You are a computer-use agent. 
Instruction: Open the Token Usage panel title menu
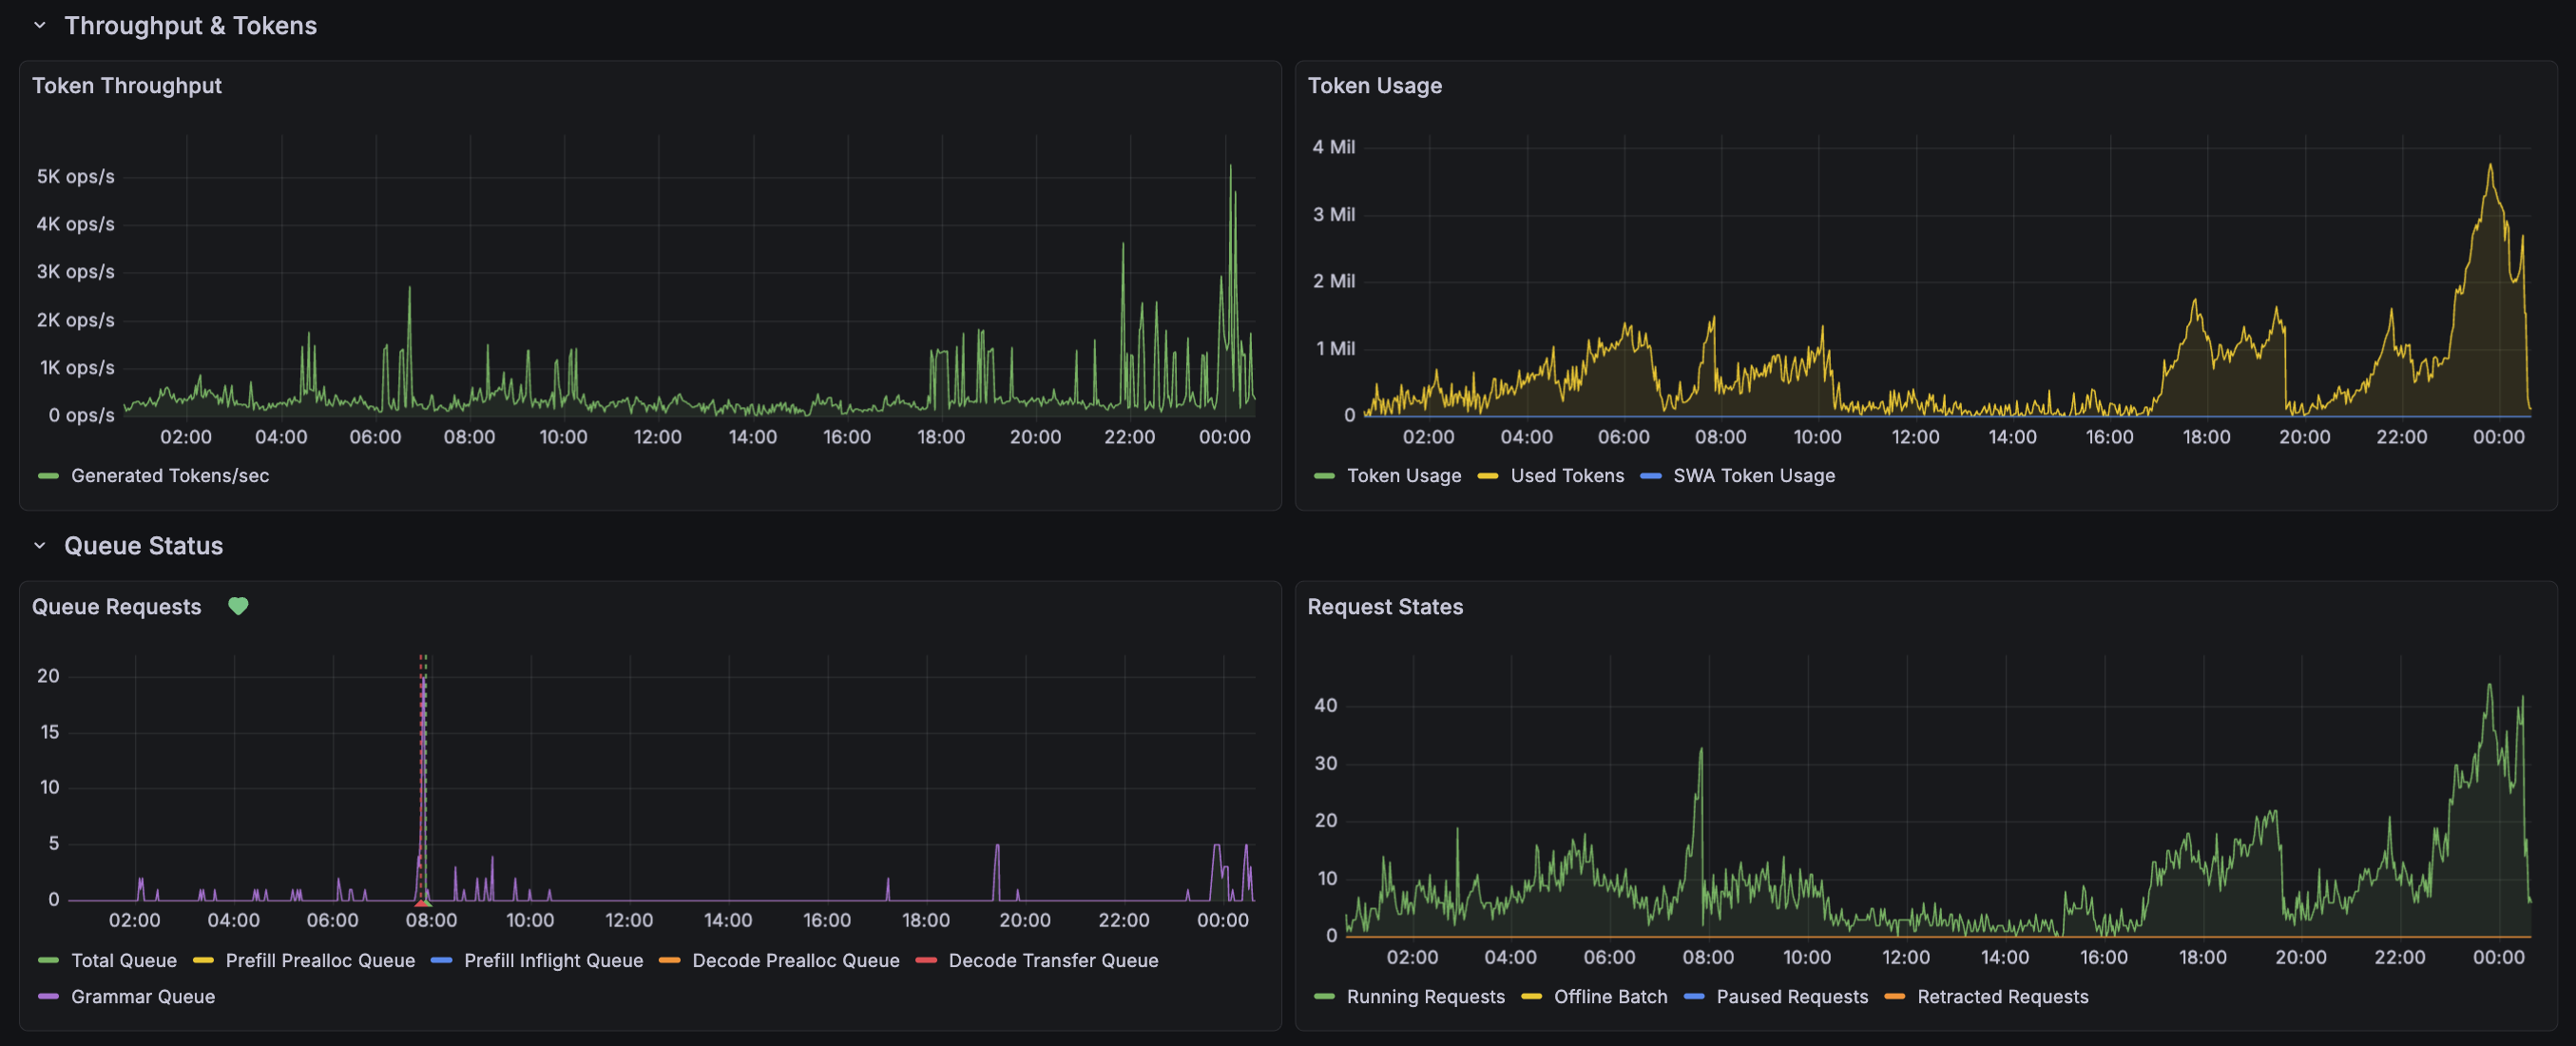pyautogui.click(x=1376, y=85)
